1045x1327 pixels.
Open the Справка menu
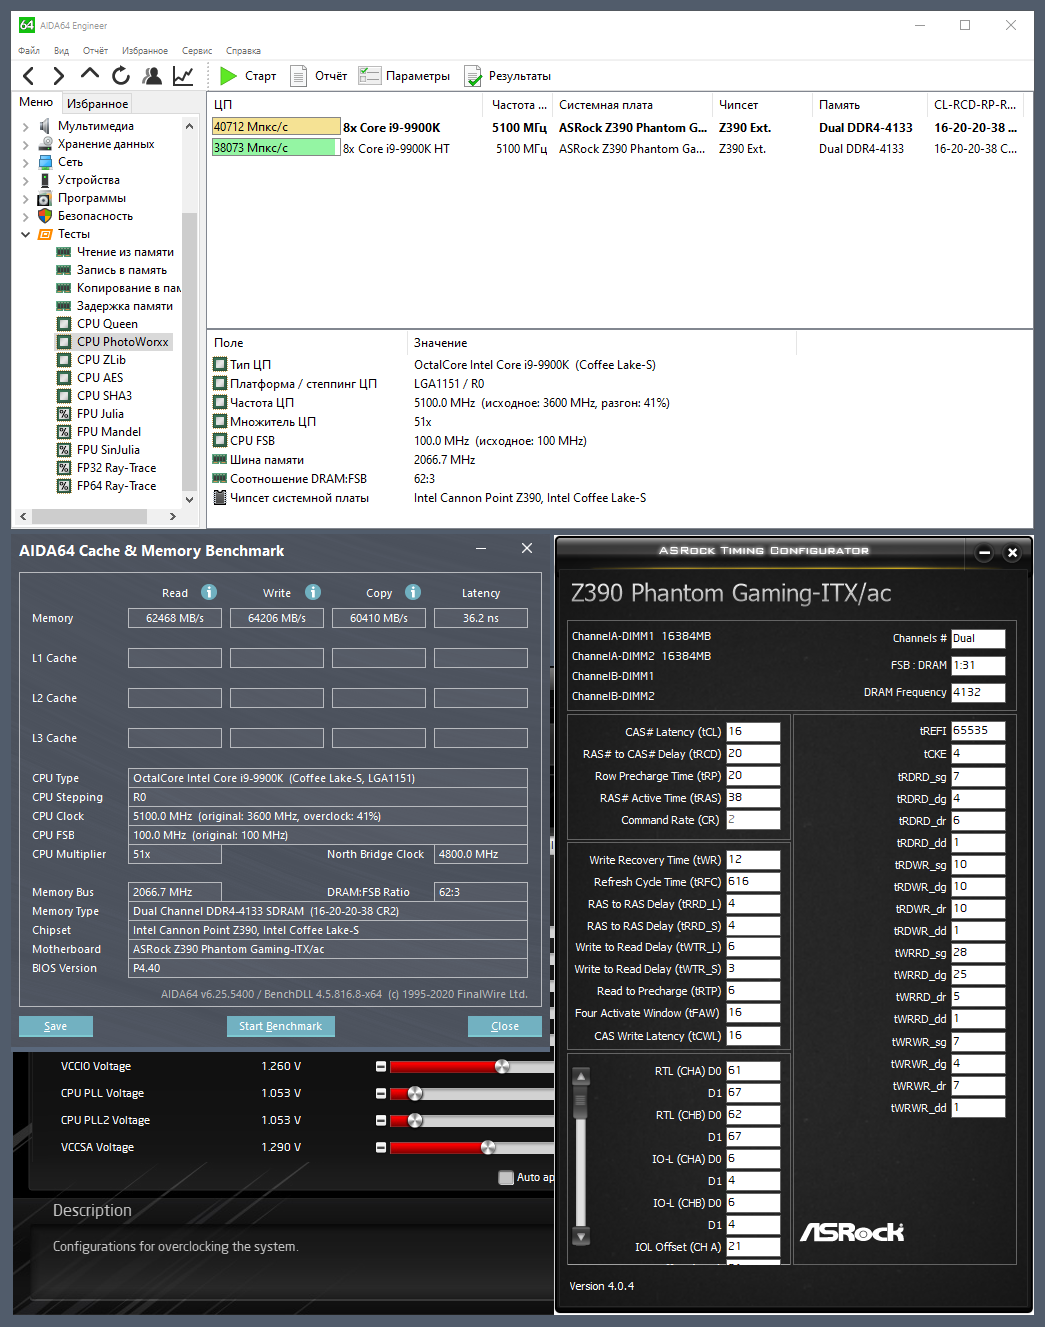point(243,50)
